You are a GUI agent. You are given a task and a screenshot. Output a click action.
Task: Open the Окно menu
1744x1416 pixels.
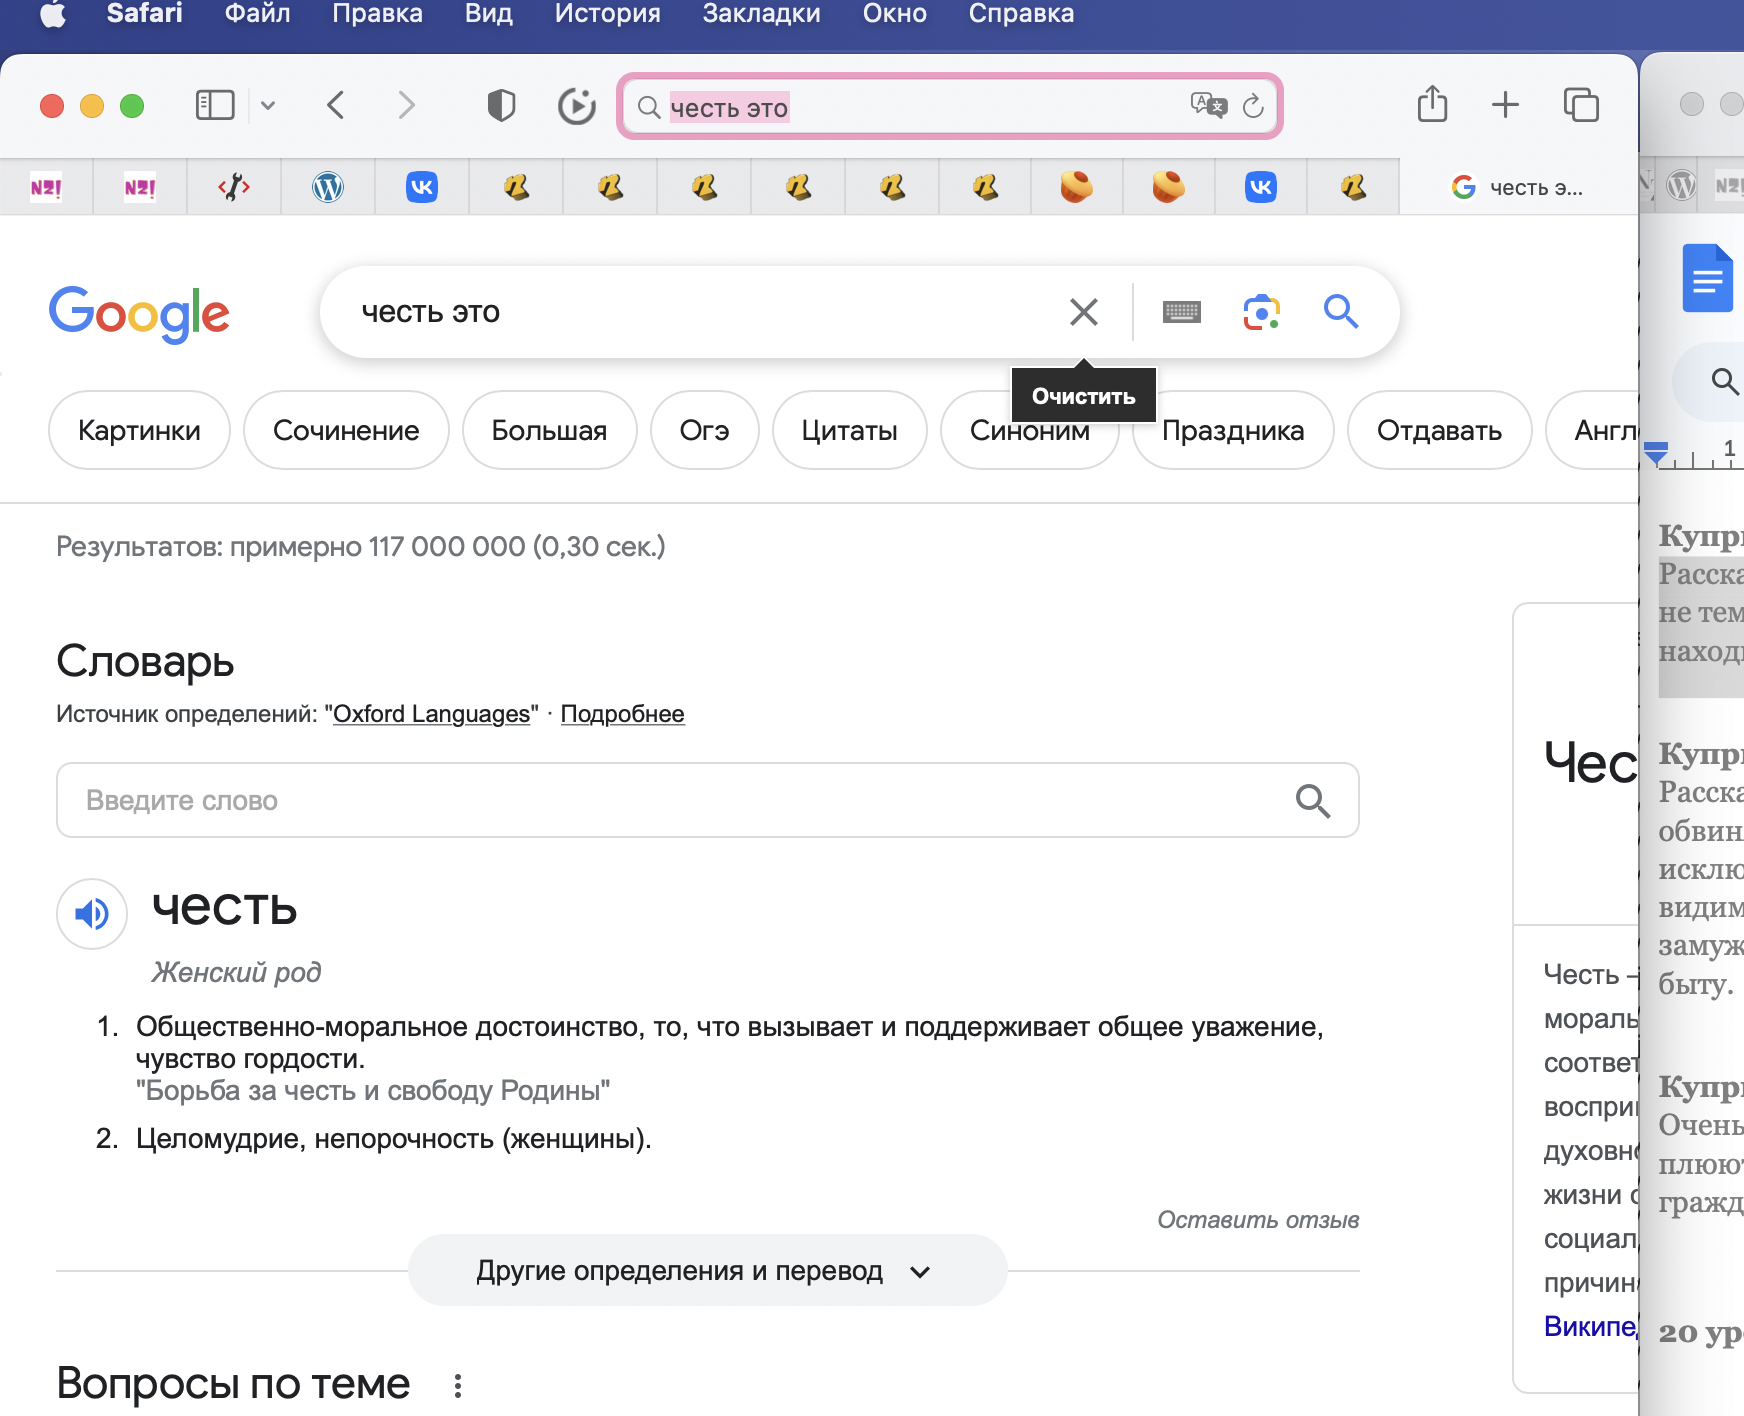click(894, 14)
